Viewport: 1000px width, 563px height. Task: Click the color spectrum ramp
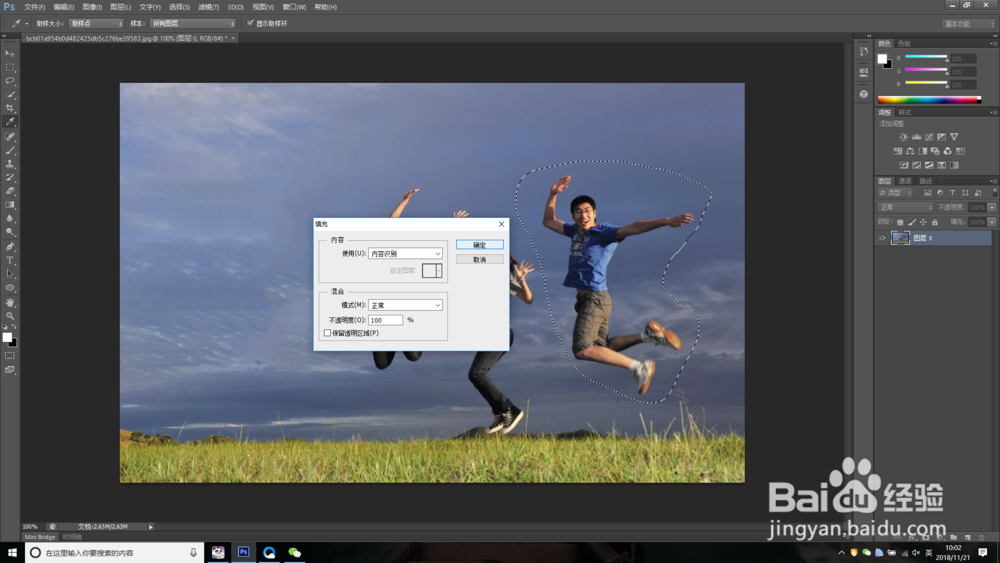[929, 99]
